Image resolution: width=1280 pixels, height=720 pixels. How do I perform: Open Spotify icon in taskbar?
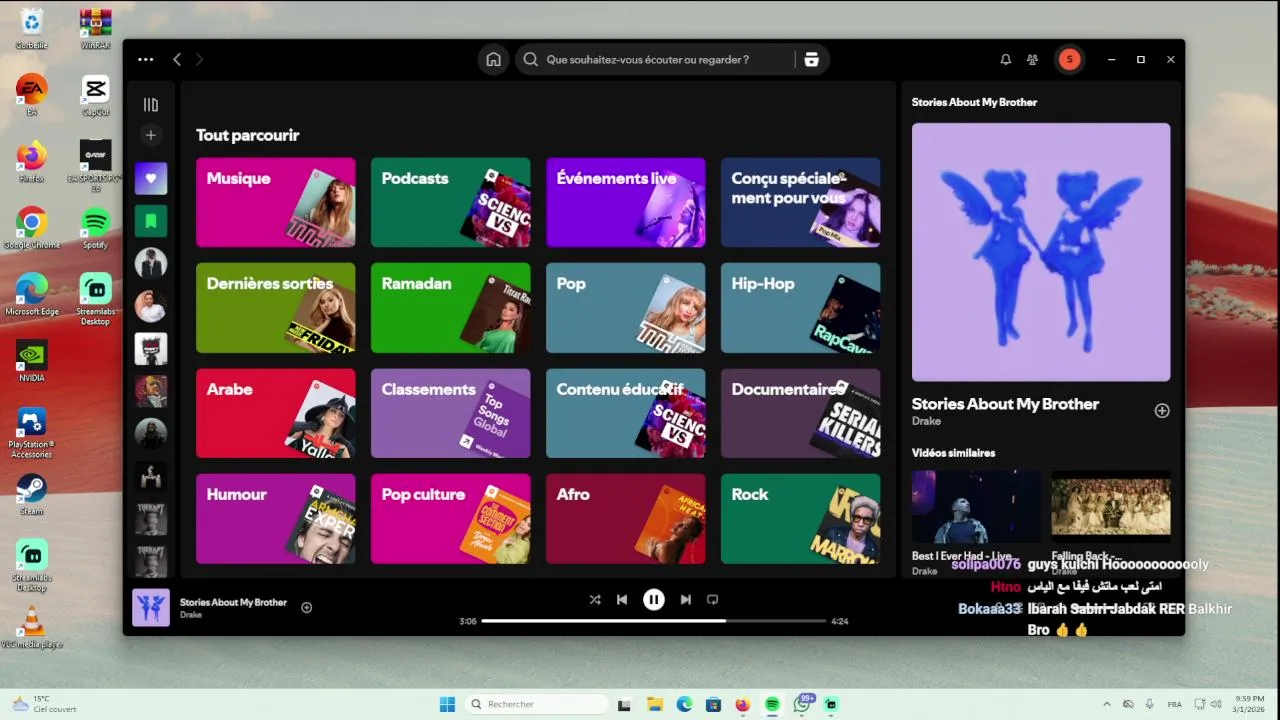pos(772,704)
